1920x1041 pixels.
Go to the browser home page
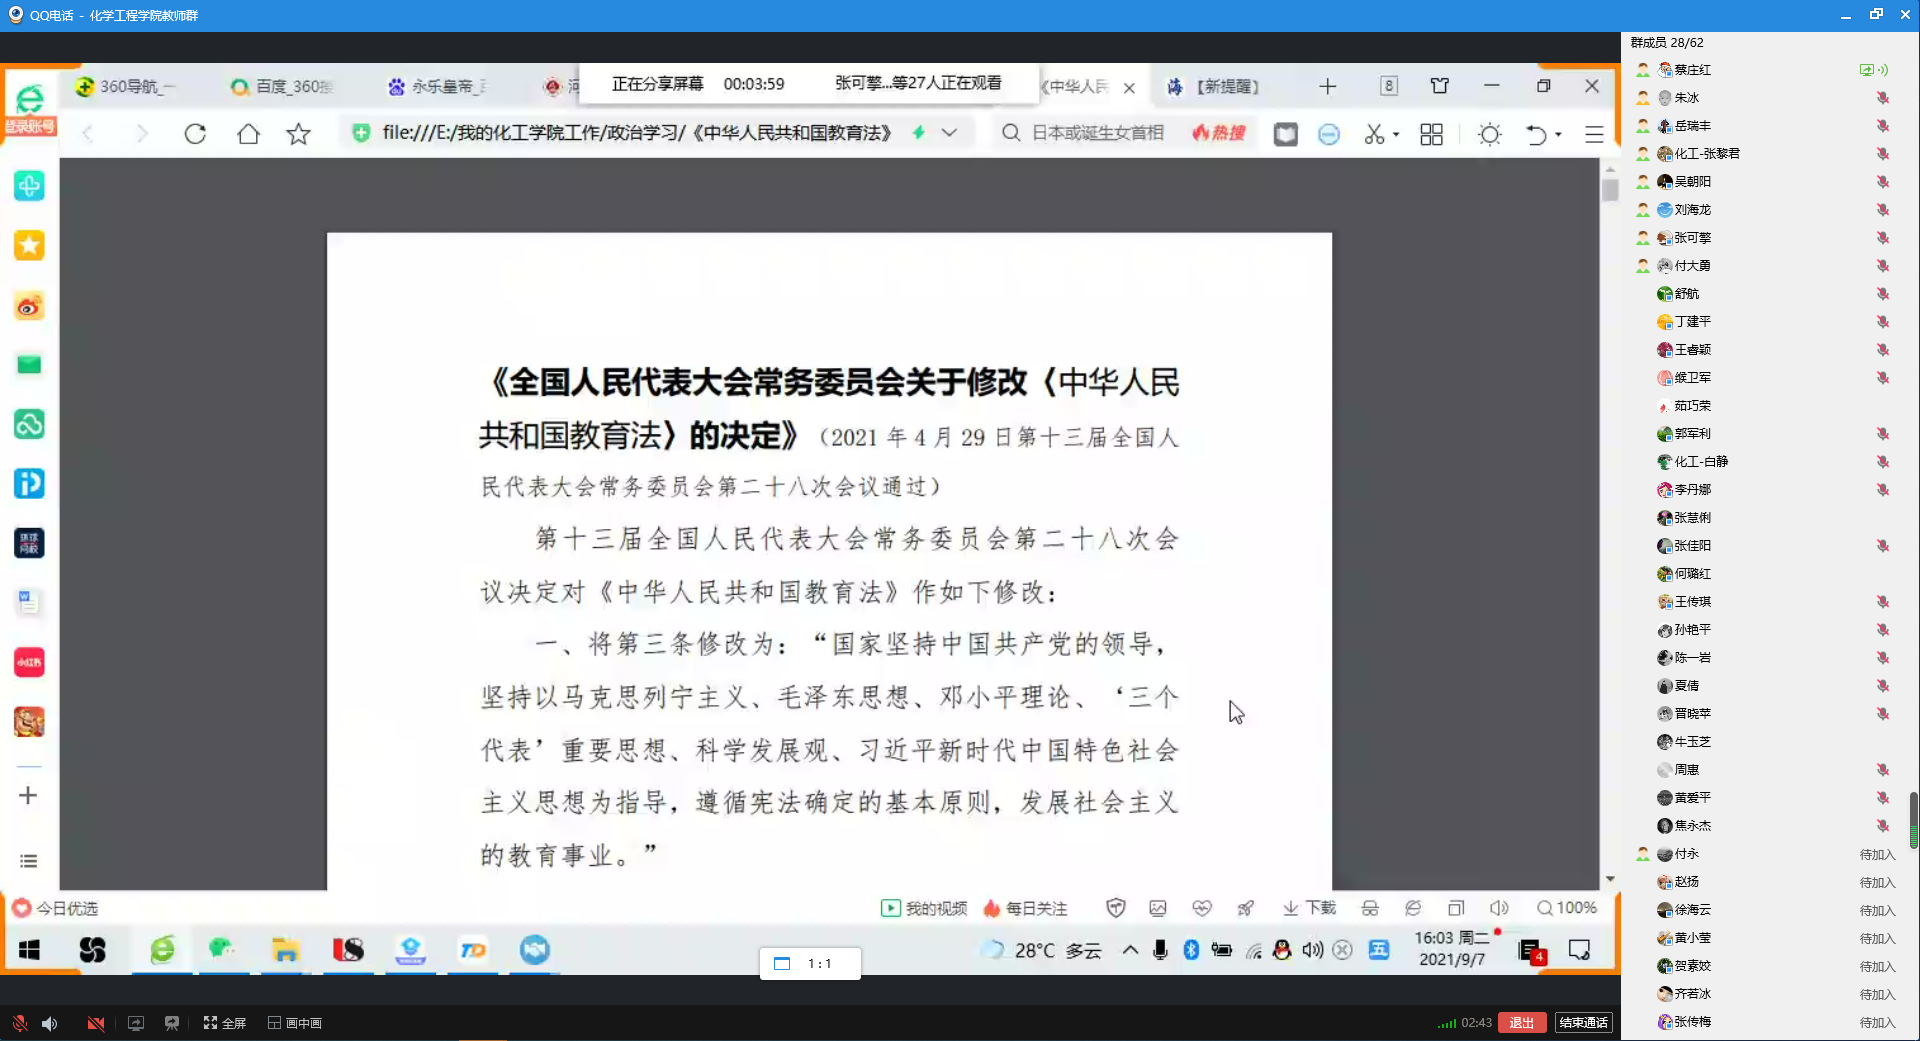coord(248,134)
